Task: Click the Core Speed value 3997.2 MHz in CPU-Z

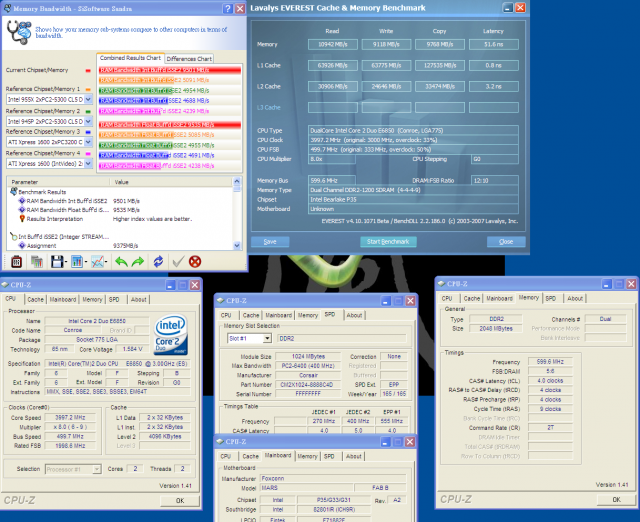Action: click(x=70, y=418)
